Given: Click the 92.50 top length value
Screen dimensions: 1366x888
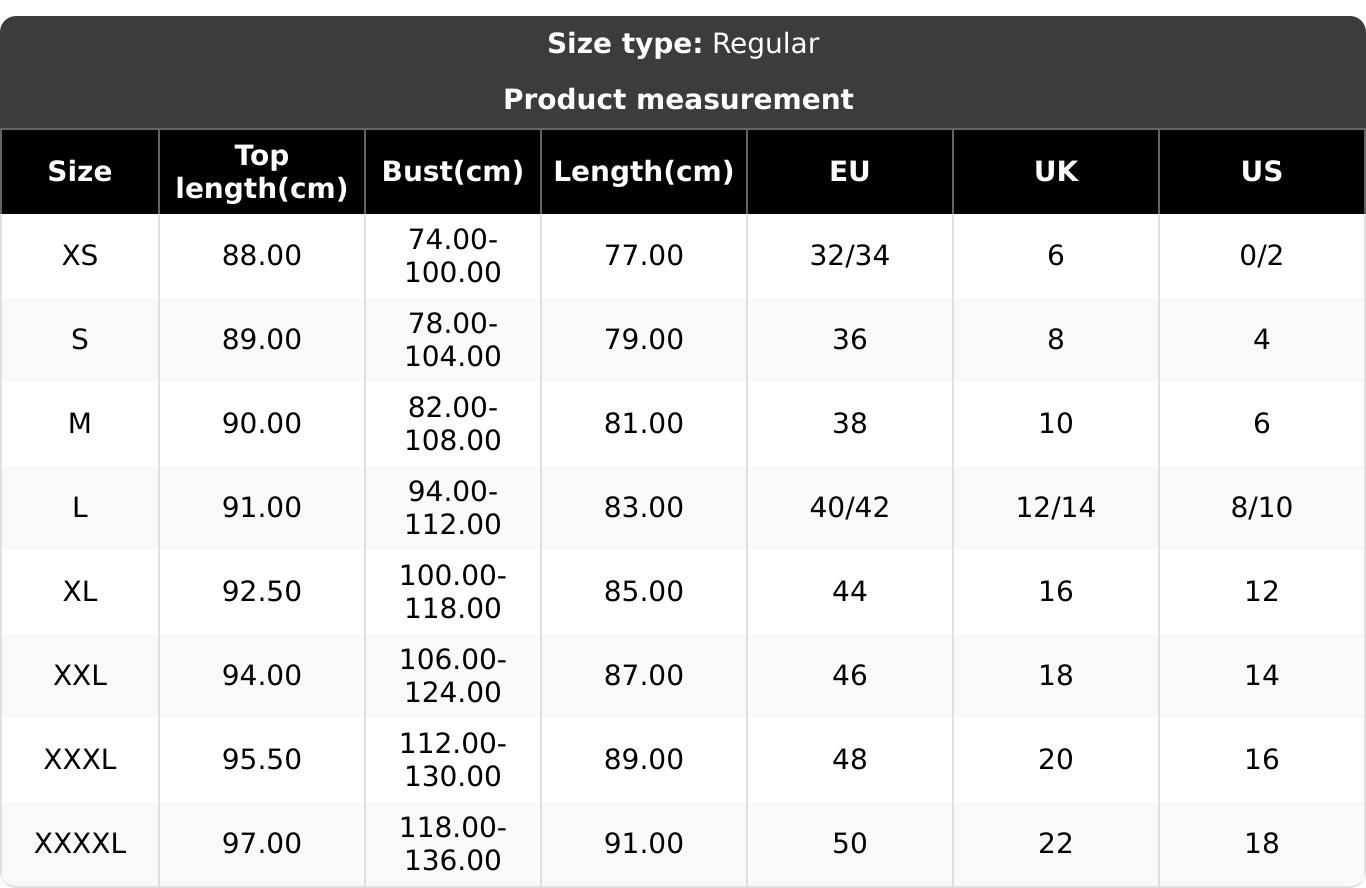Looking at the screenshot, I should pyautogui.click(x=262, y=592).
